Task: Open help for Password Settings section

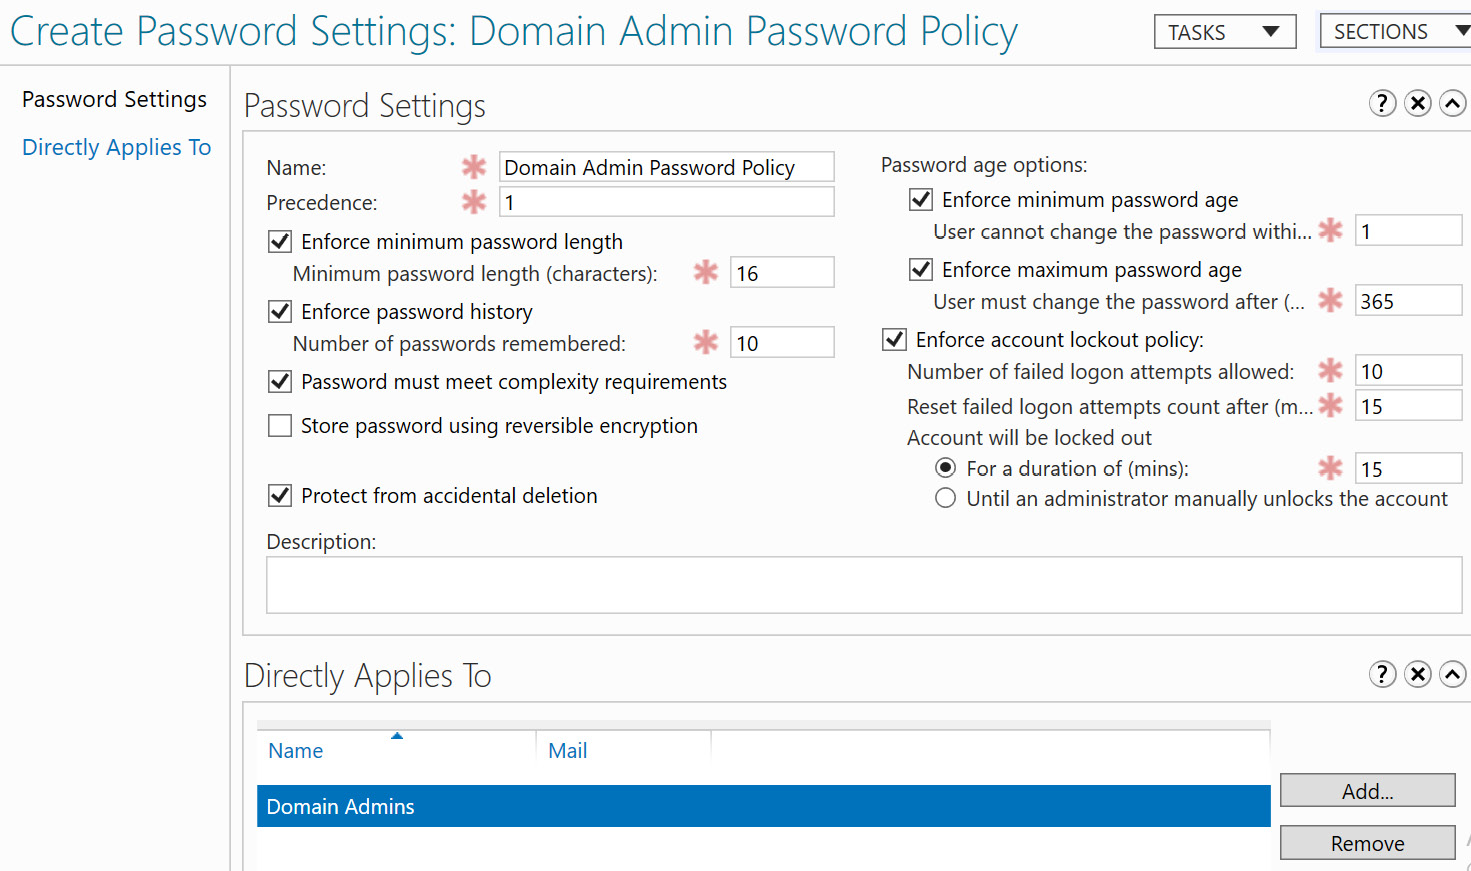Action: tap(1382, 103)
